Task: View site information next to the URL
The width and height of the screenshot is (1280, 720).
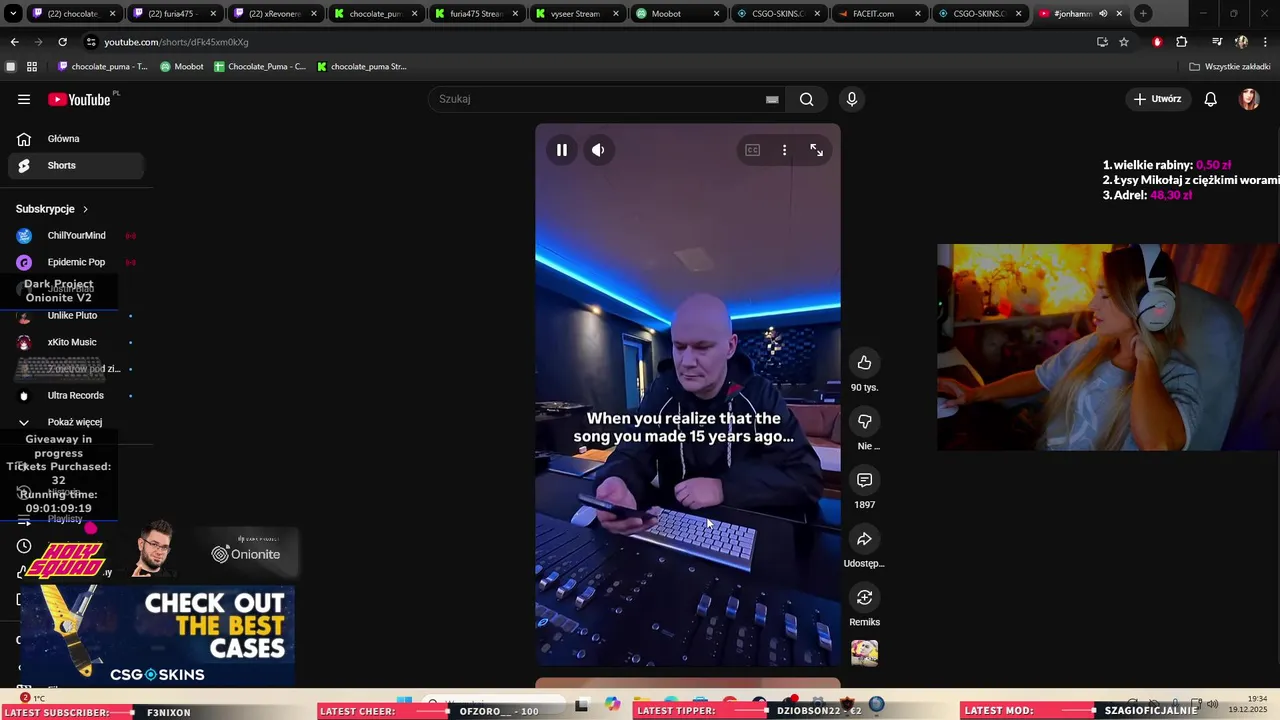Action: tap(91, 42)
